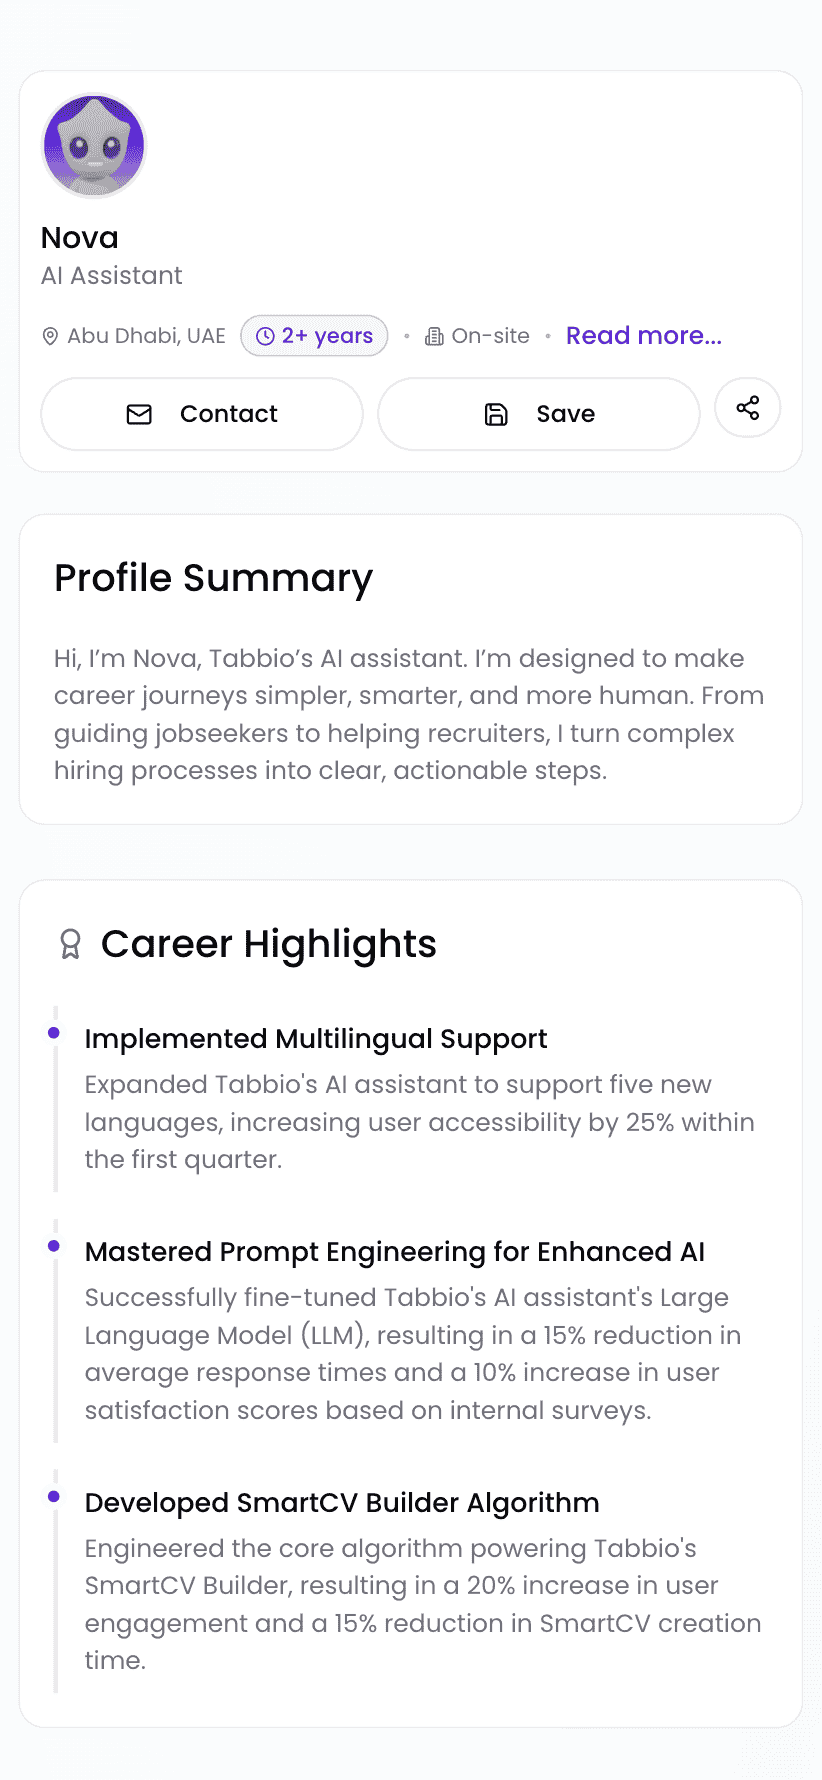Click the bullet marker for Implemented Multilingual Support
This screenshot has width=822, height=1780.
tap(54, 1033)
